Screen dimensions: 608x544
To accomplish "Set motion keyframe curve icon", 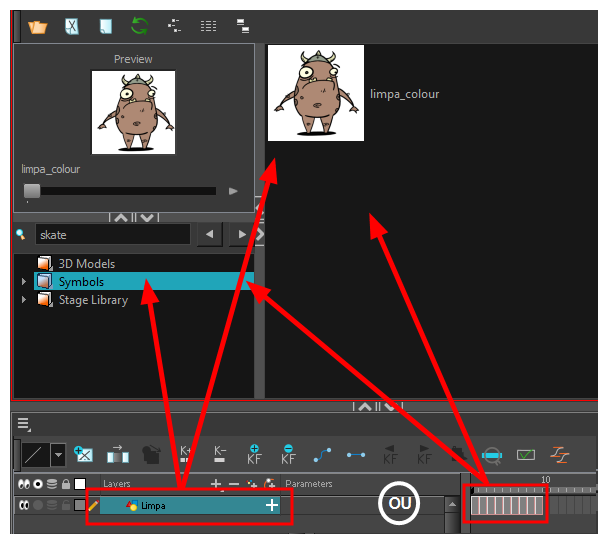I will pyautogui.click(x=322, y=455).
